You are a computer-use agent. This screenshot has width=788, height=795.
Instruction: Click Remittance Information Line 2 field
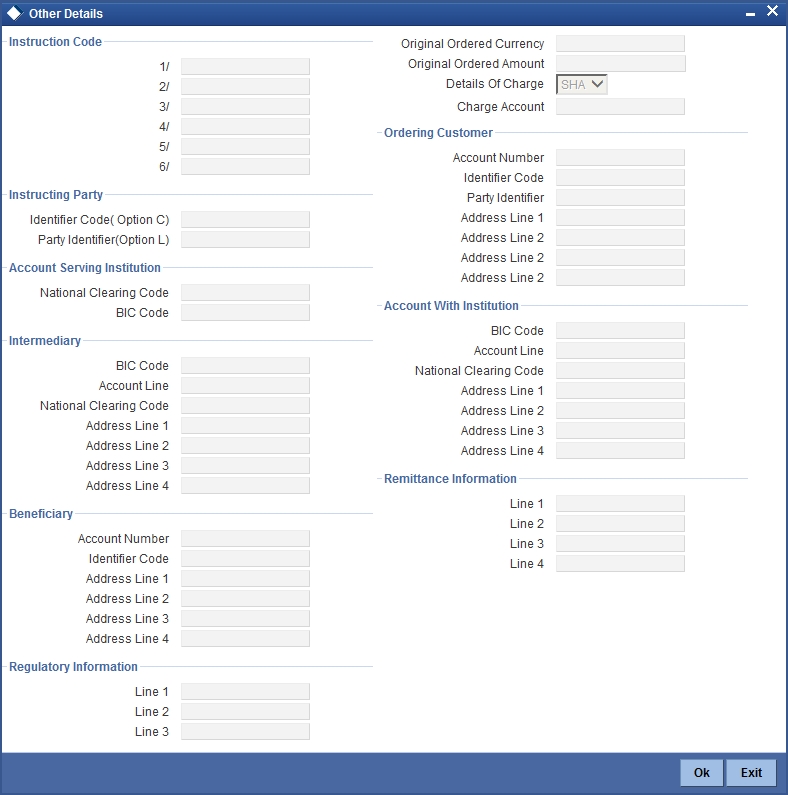(x=620, y=524)
